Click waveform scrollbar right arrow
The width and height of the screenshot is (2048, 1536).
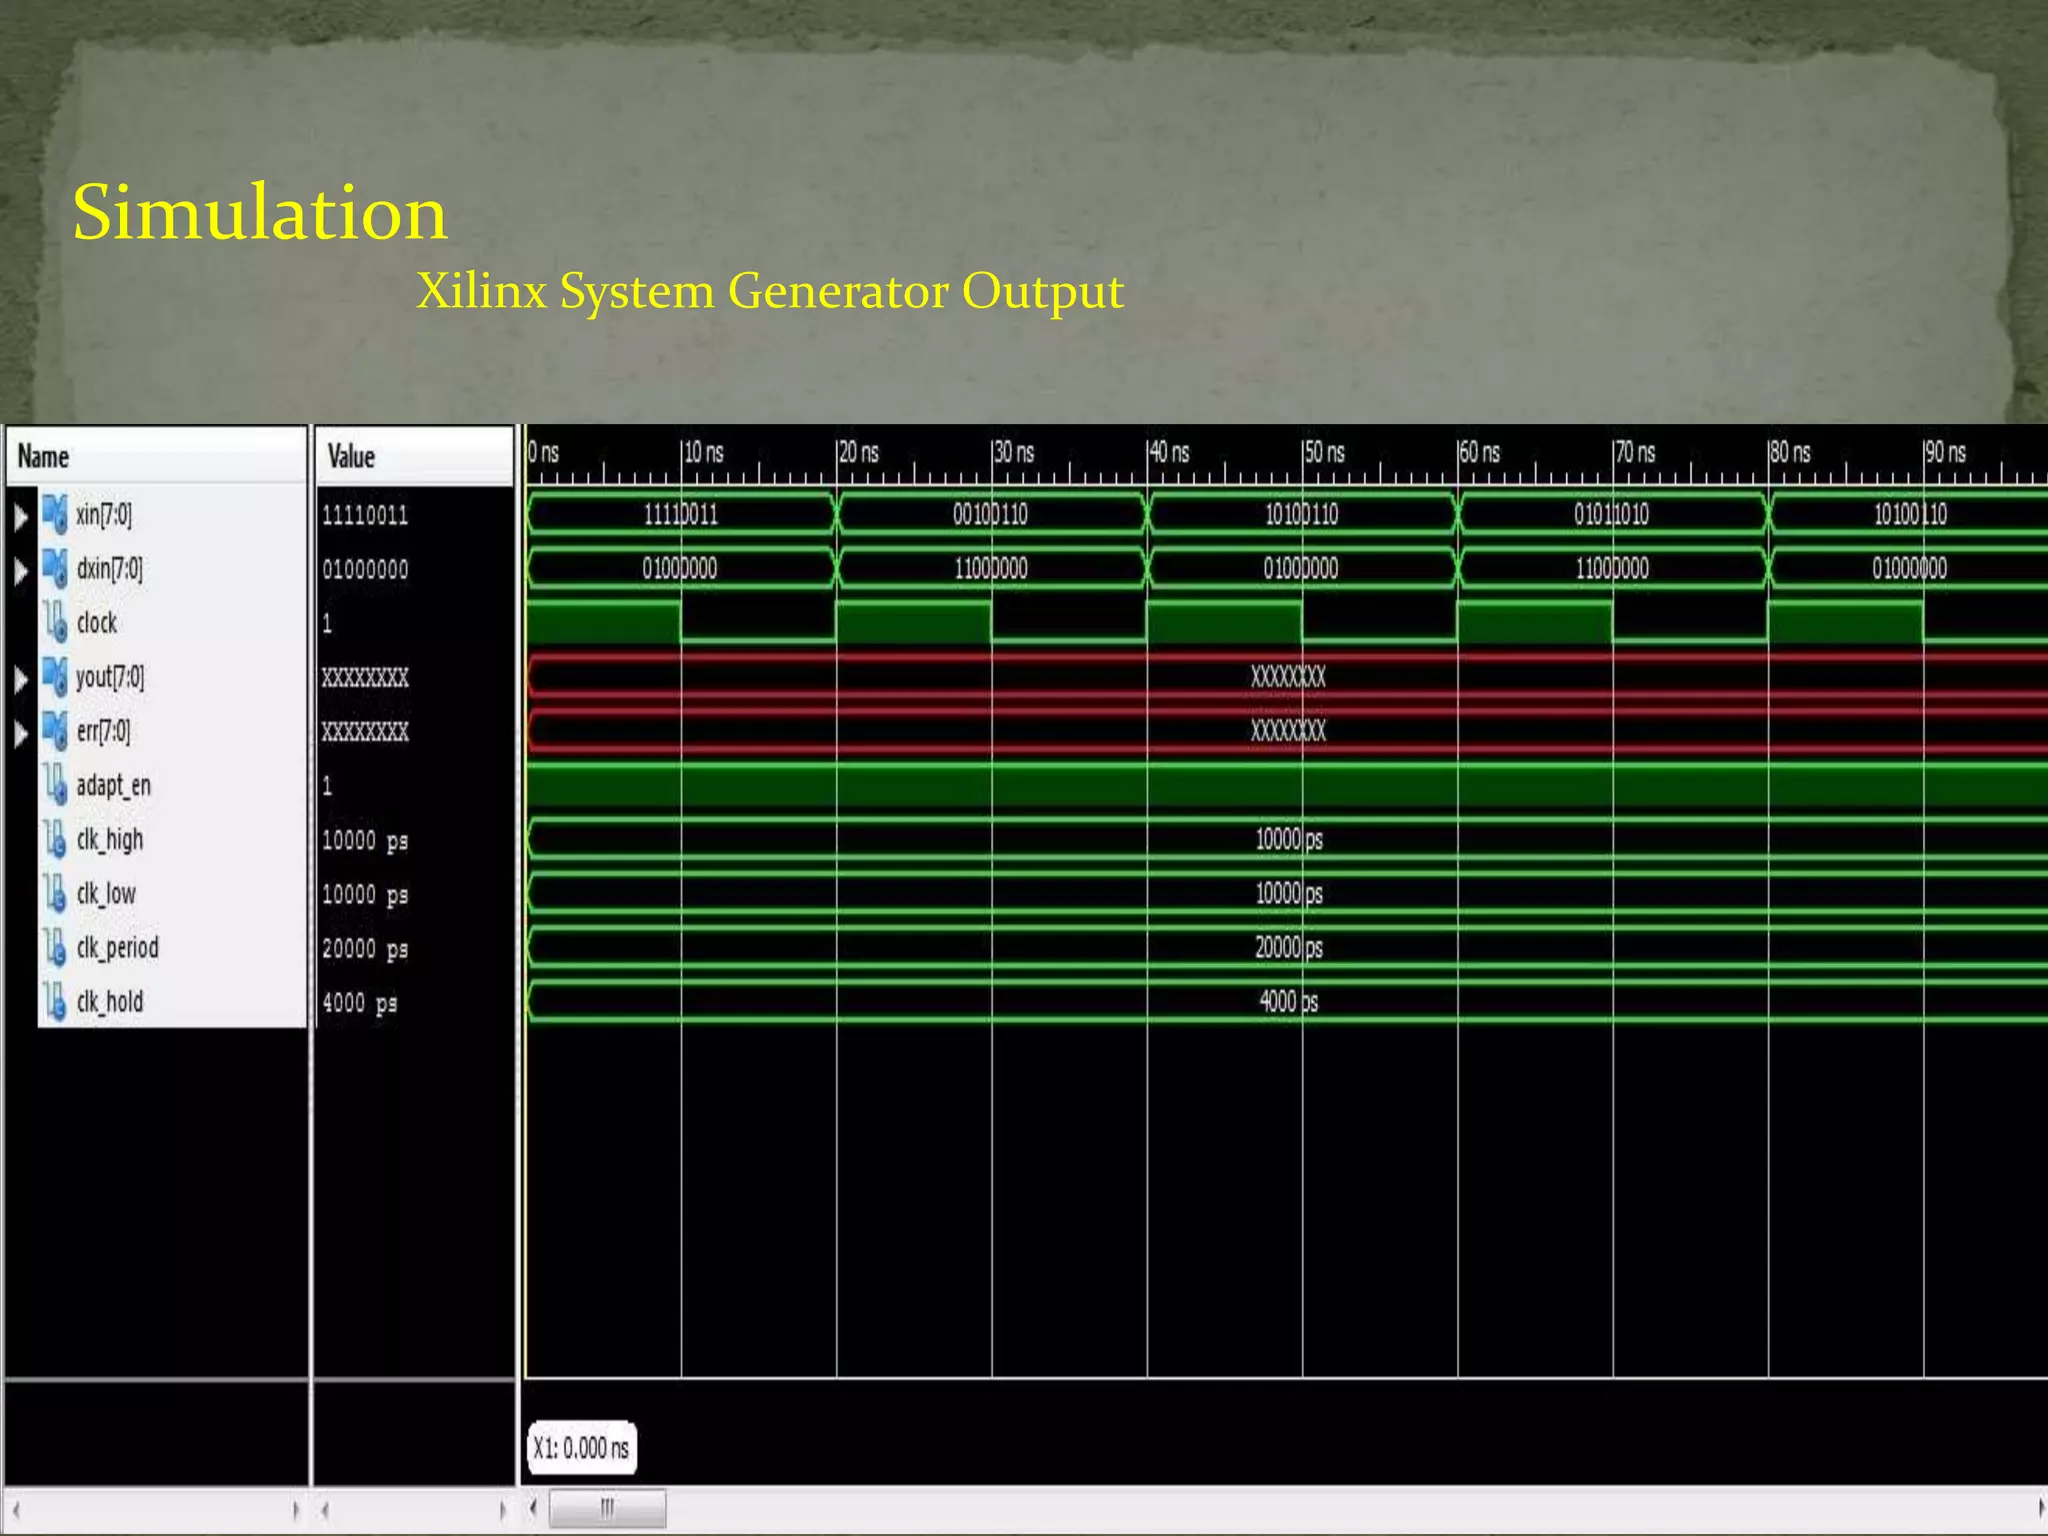(x=2041, y=1508)
